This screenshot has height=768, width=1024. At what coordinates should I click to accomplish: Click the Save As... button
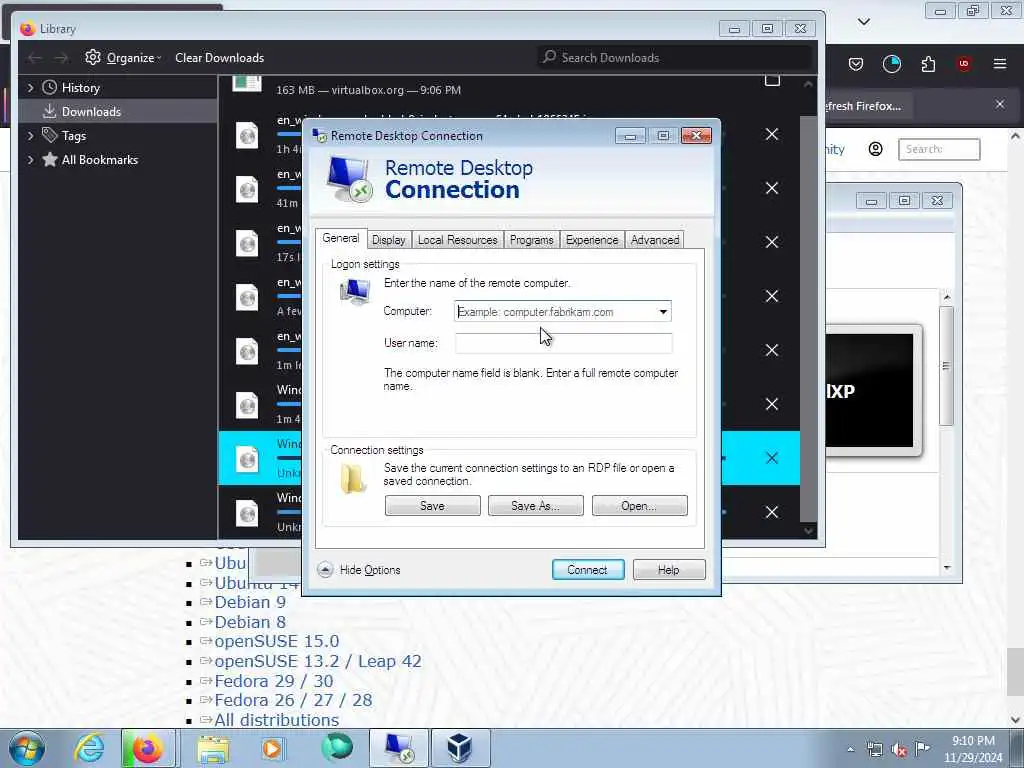coord(536,505)
